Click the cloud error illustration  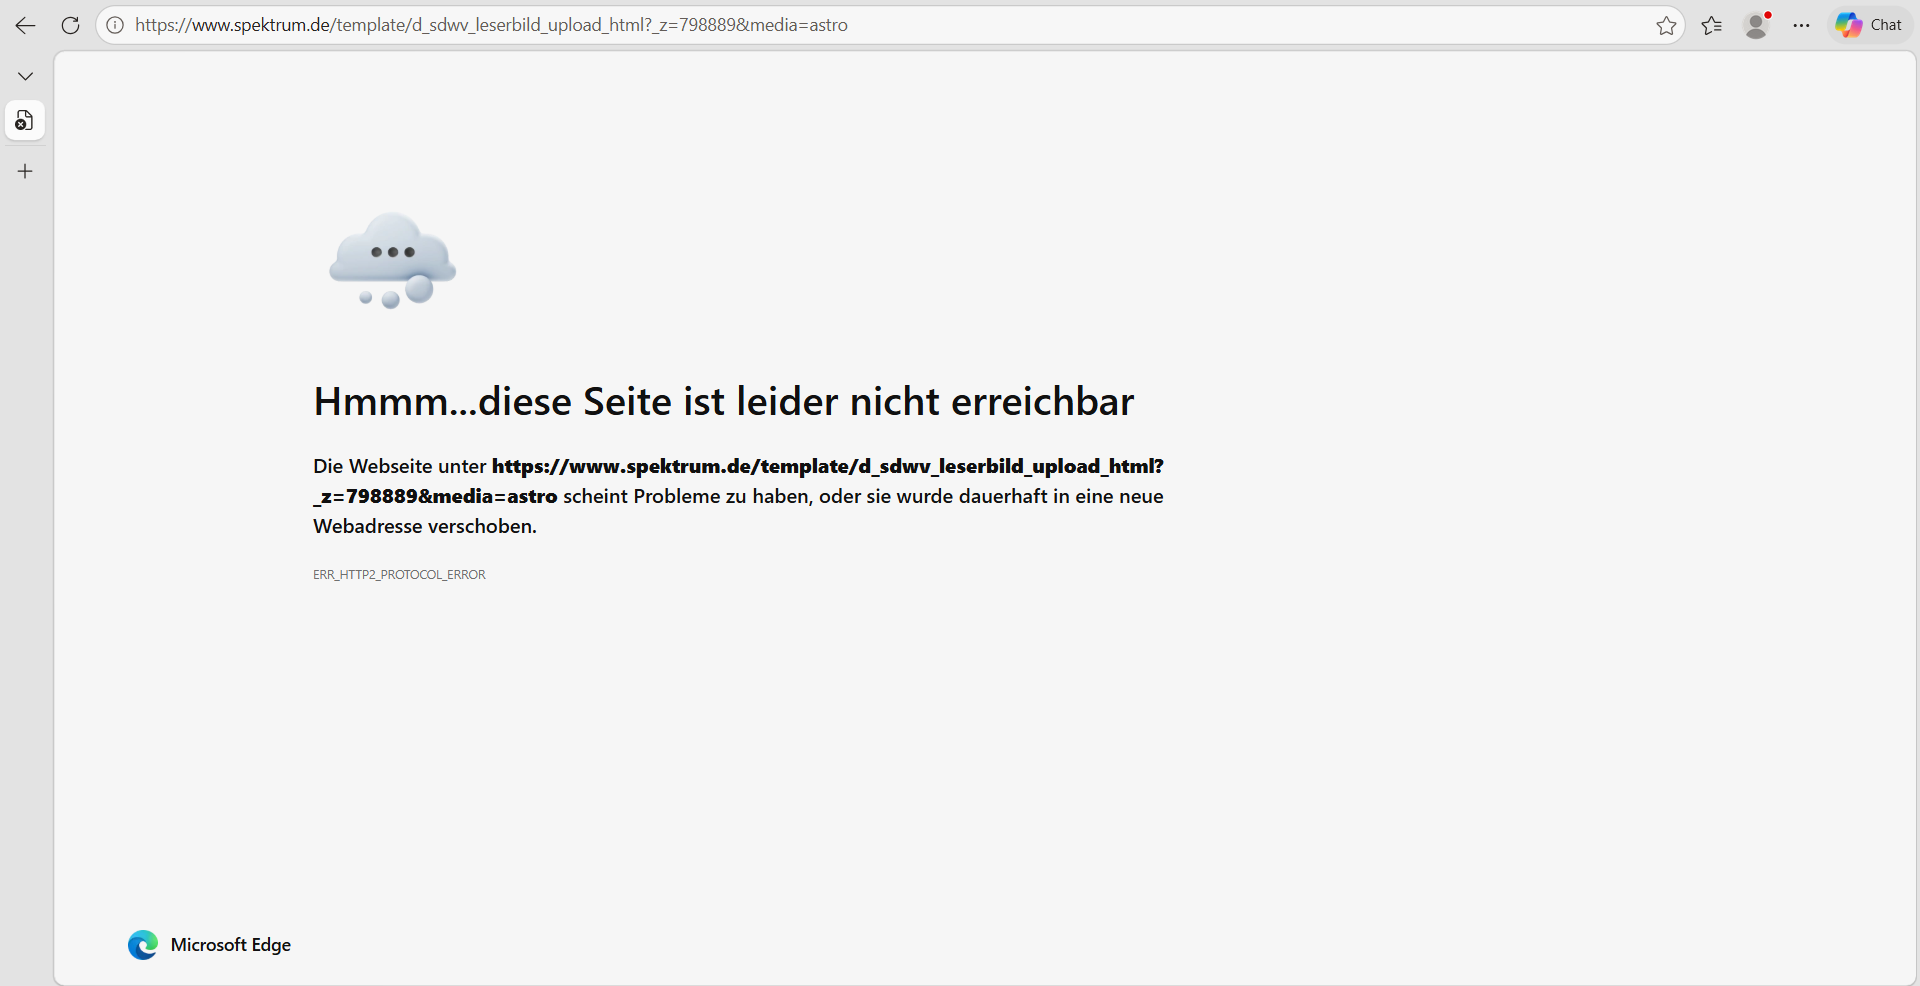393,260
